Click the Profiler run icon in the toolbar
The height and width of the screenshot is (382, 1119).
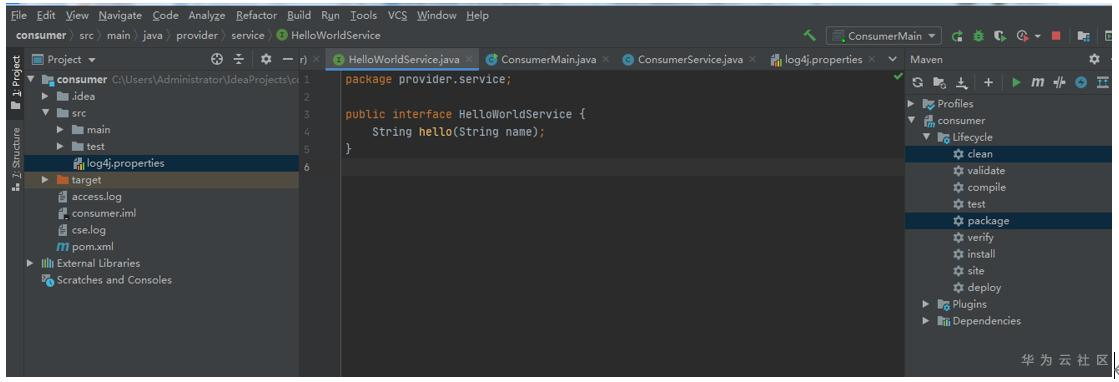click(1023, 36)
